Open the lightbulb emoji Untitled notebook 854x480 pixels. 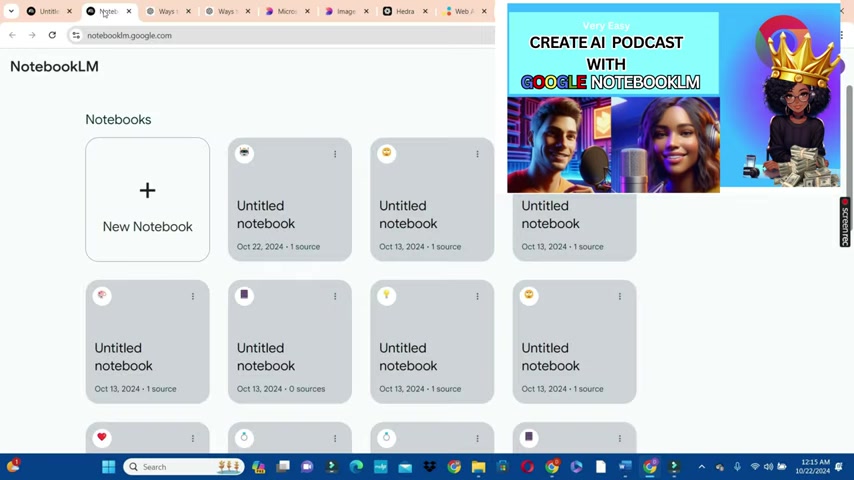point(432,342)
